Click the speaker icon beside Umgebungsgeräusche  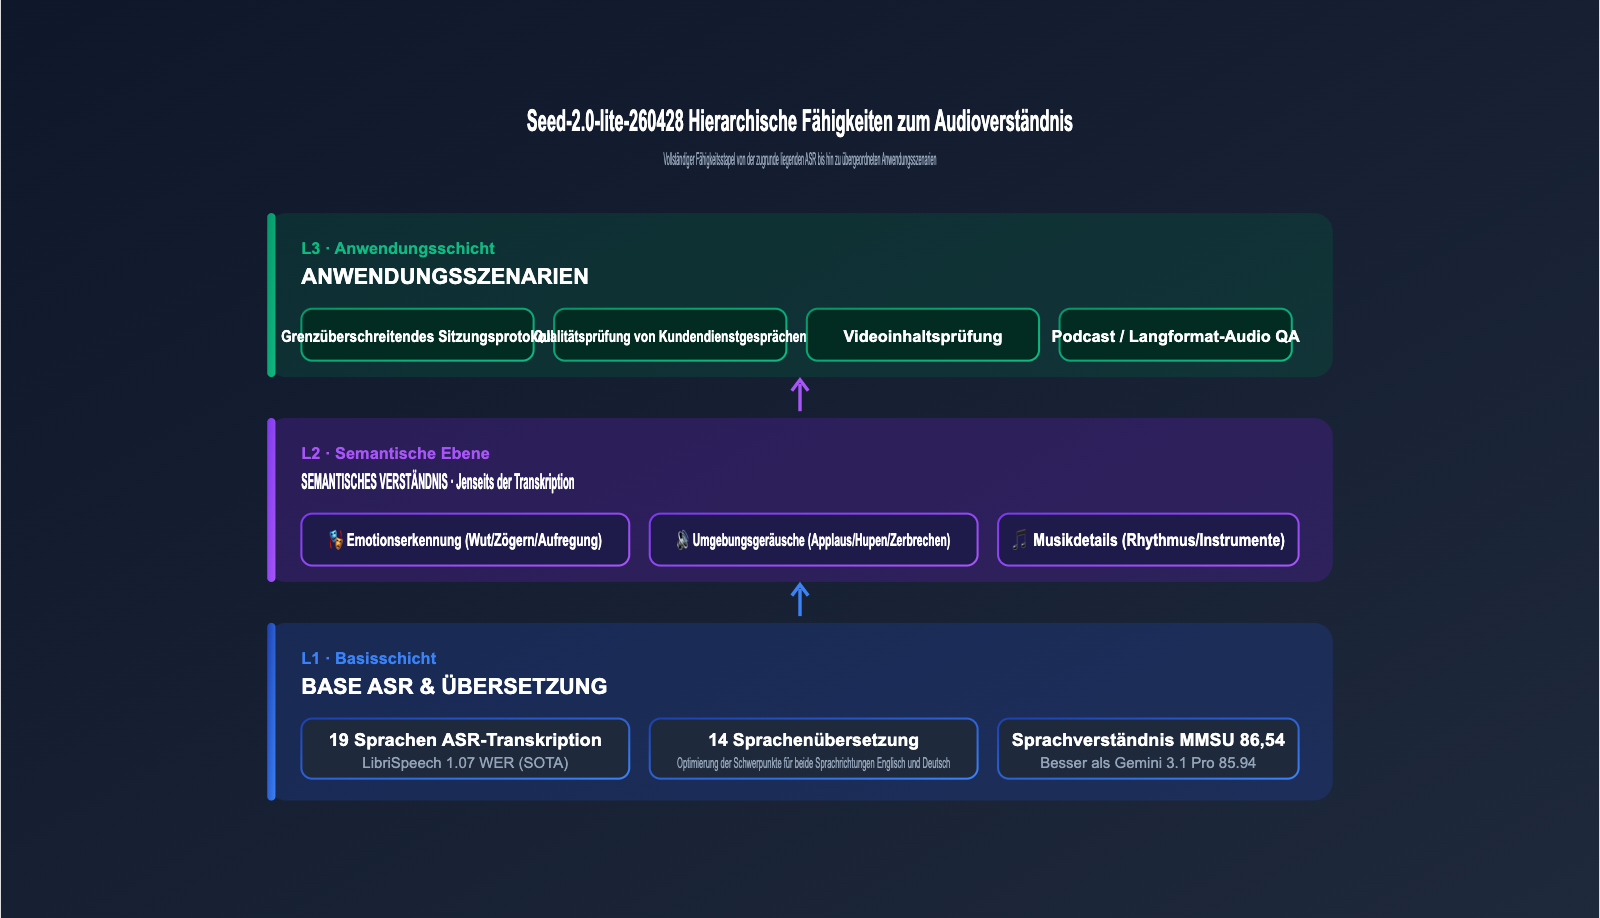(682, 540)
